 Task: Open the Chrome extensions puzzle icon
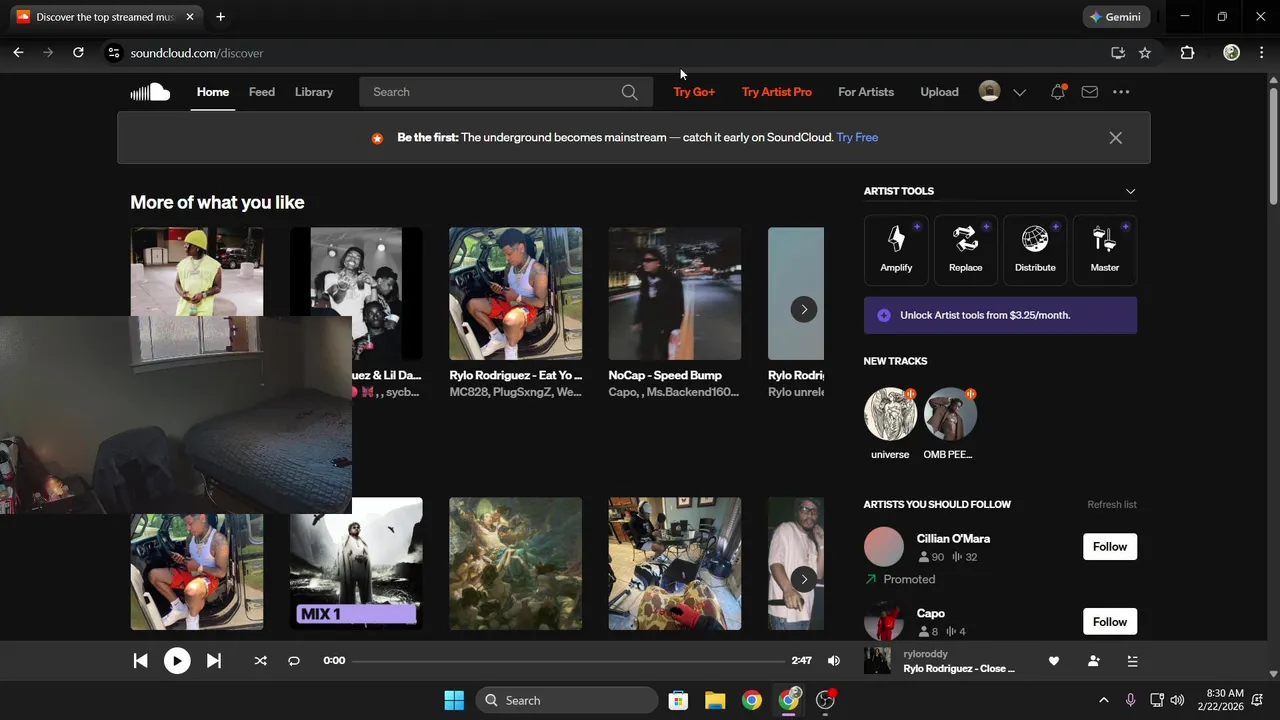point(1187,53)
